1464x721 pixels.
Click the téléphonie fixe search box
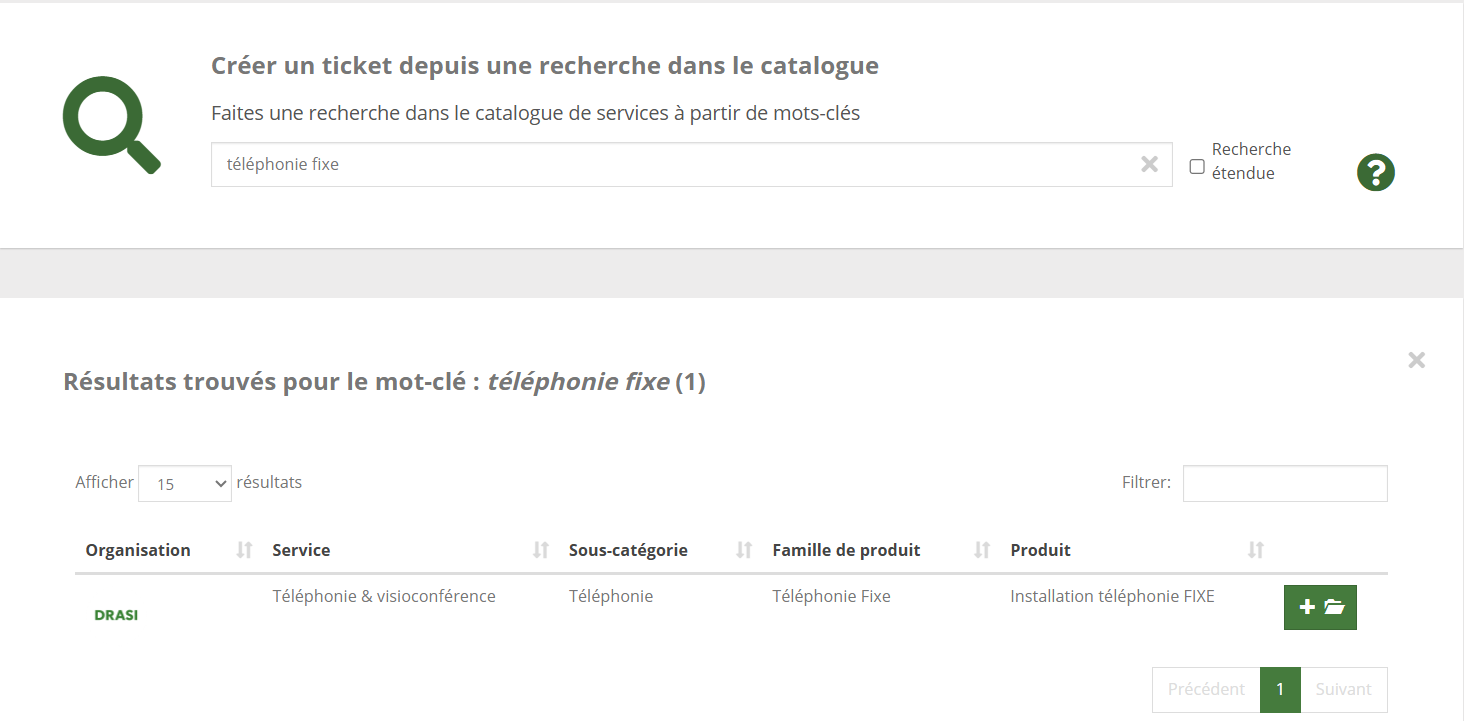coord(670,164)
